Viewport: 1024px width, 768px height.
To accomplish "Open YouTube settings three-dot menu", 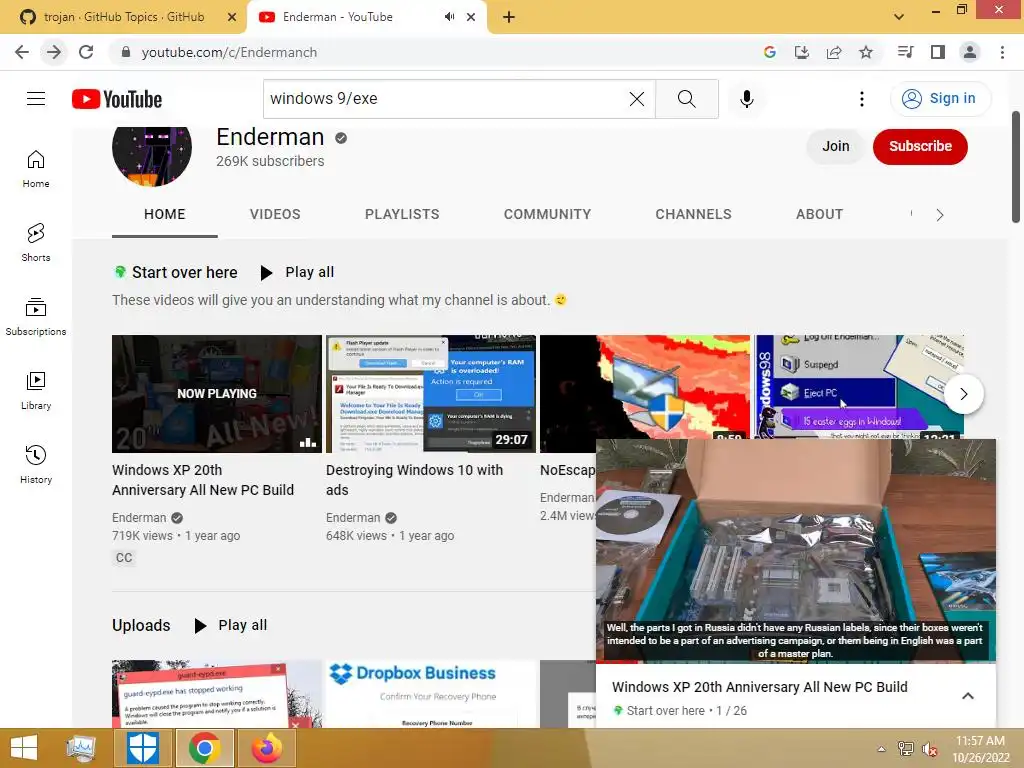I will pyautogui.click(x=861, y=99).
